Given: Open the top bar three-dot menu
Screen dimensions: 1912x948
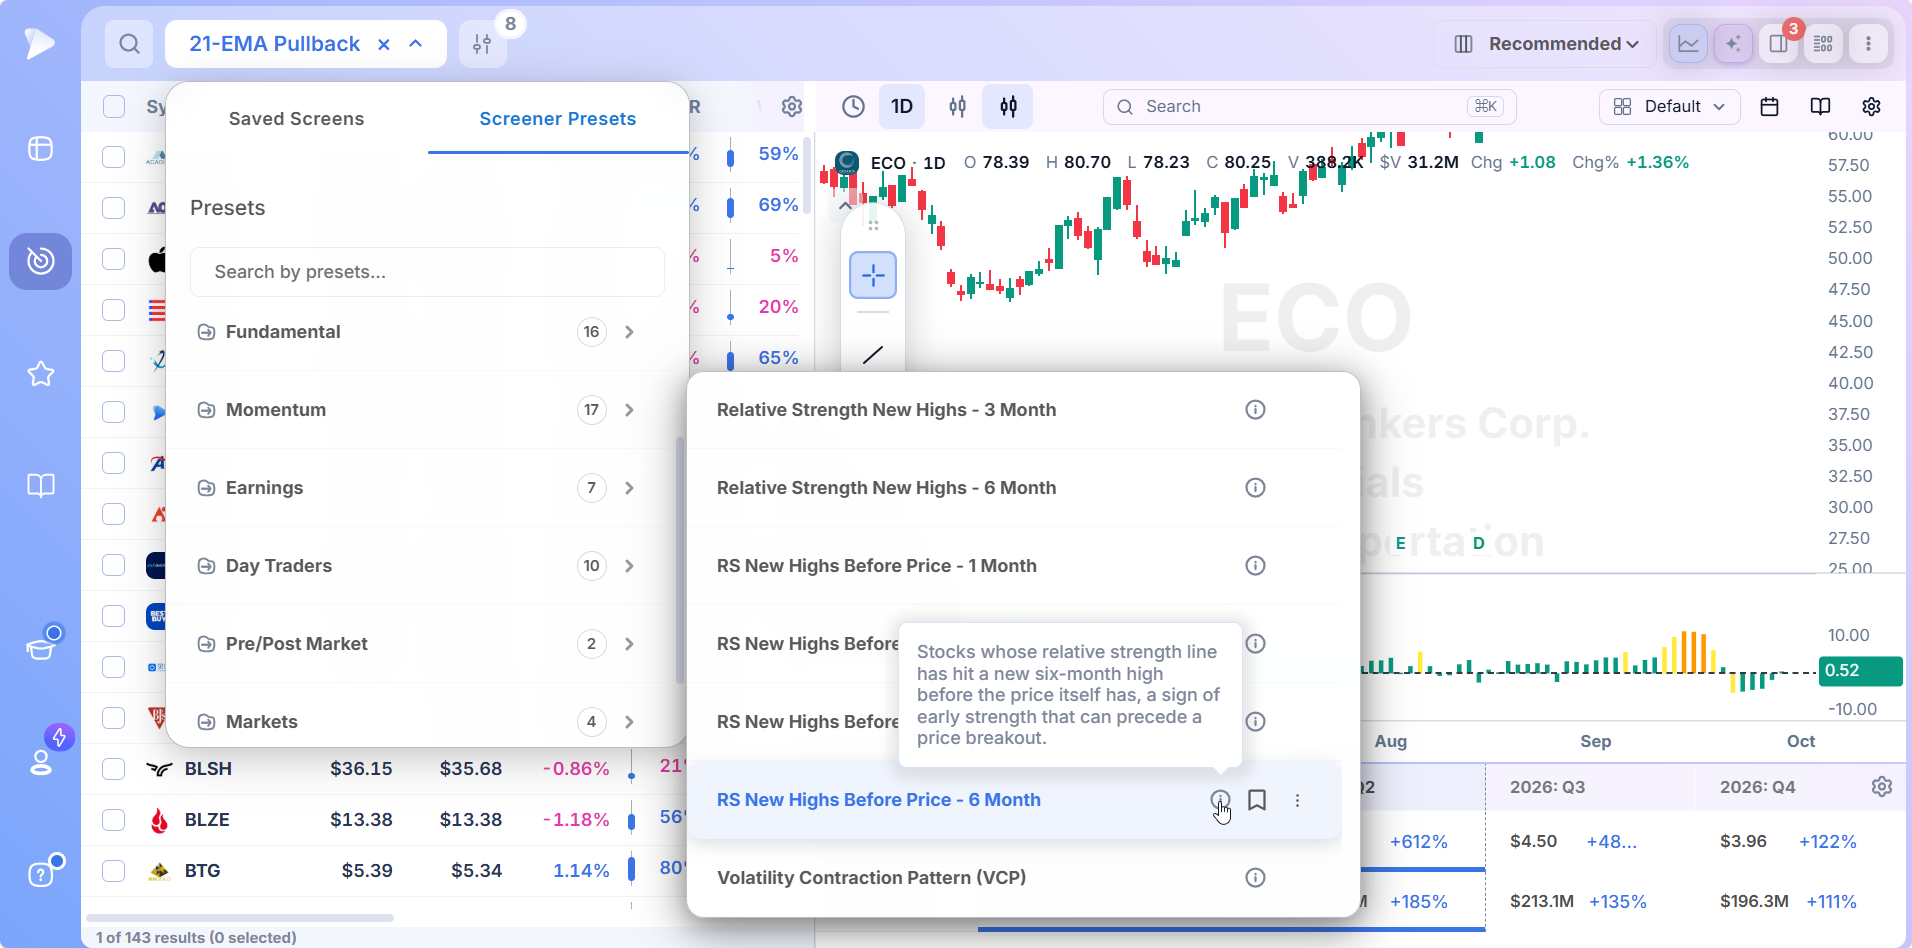Looking at the screenshot, I should coord(1868,44).
